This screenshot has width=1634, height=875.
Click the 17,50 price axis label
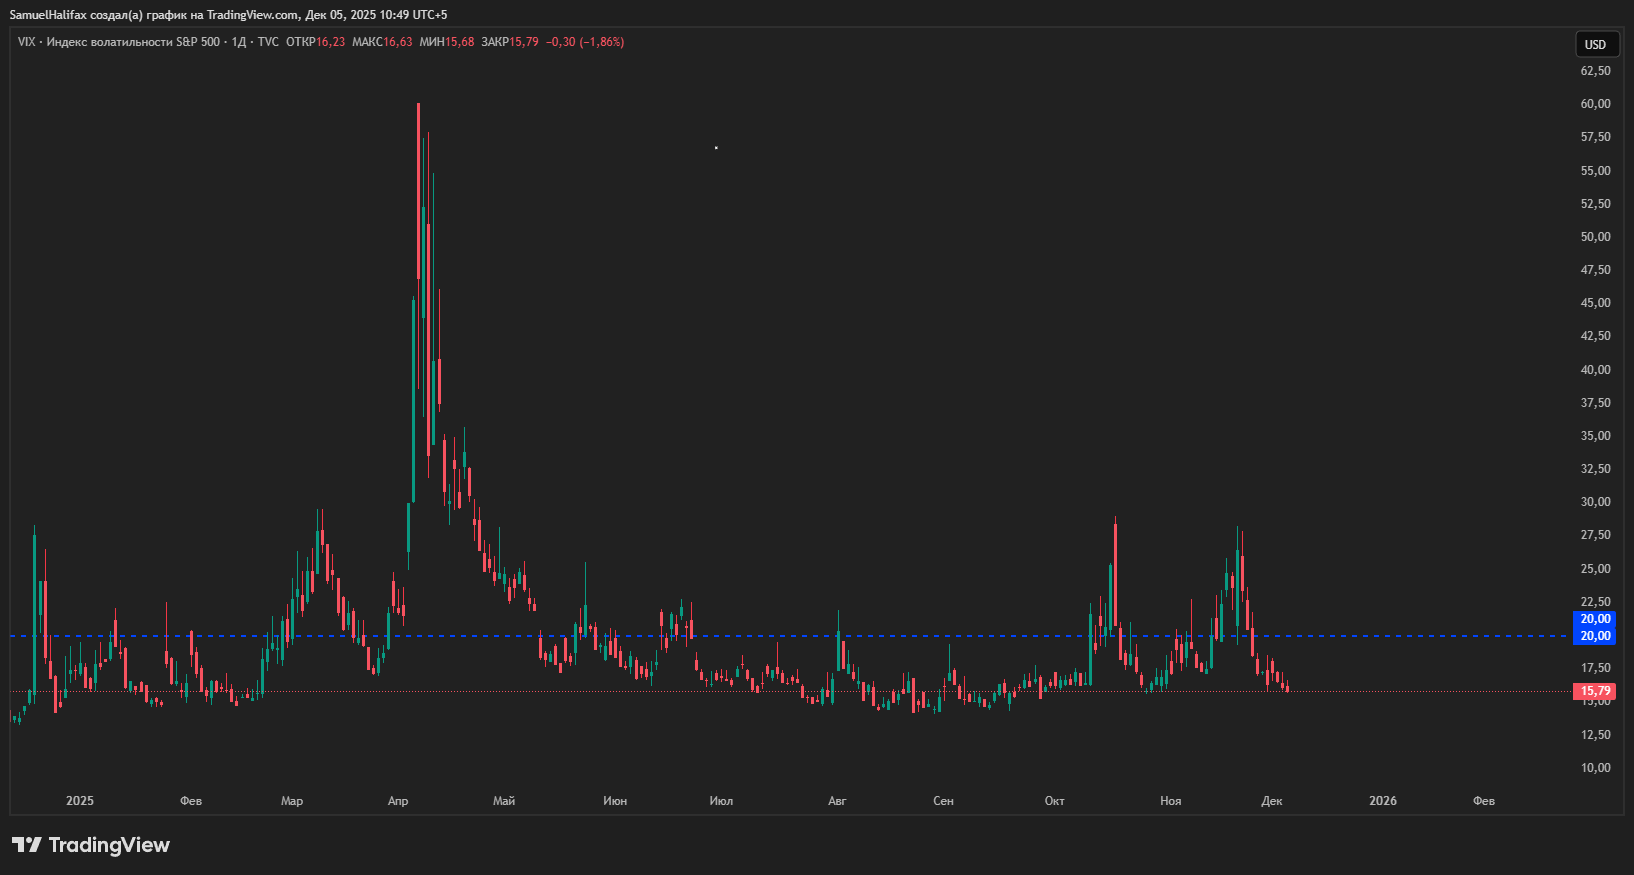1596,668
